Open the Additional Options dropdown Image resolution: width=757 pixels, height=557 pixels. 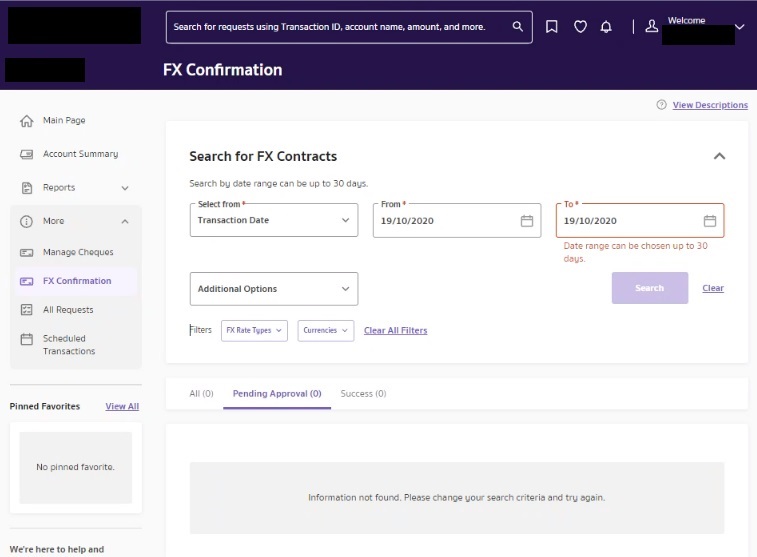273,289
